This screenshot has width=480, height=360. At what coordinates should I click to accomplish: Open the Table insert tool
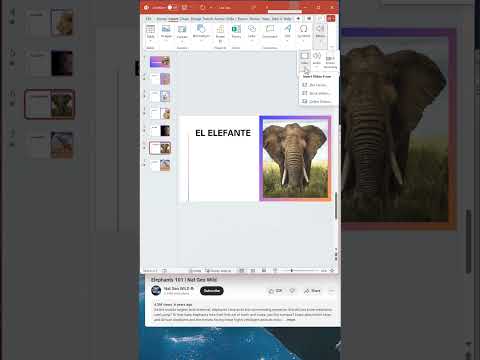click(x=150, y=32)
